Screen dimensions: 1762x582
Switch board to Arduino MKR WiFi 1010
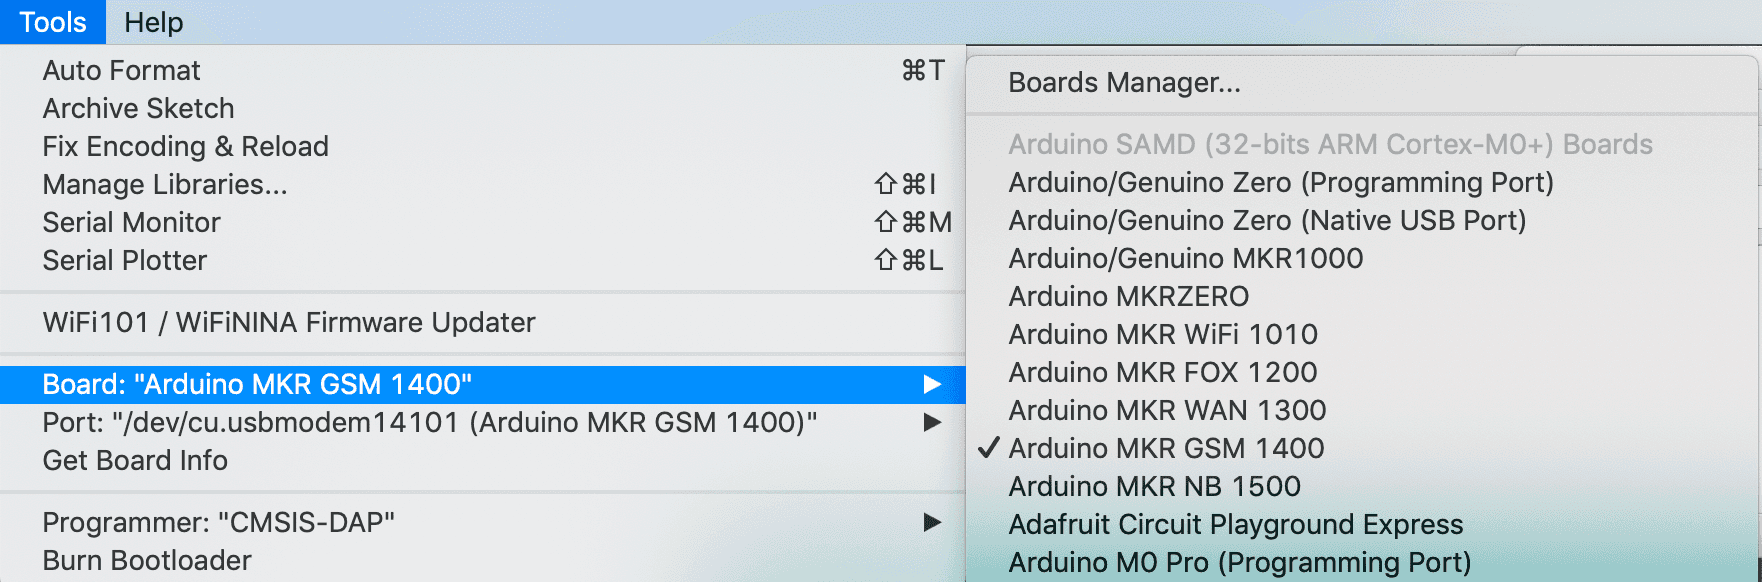(x=1163, y=334)
